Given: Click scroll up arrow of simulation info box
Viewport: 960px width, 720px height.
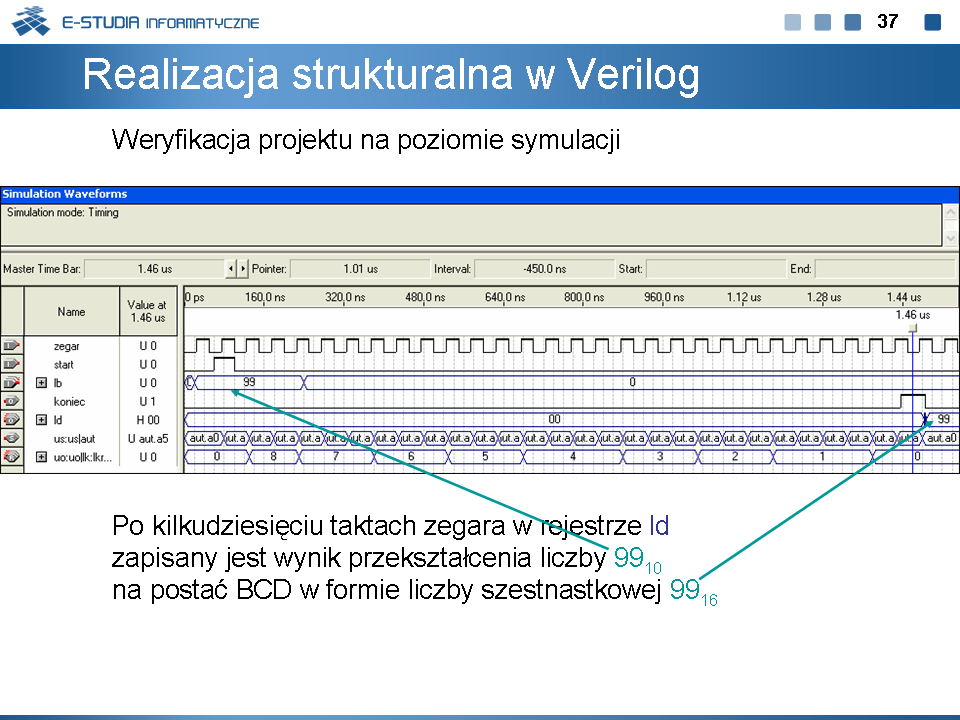Looking at the screenshot, I should [950, 212].
